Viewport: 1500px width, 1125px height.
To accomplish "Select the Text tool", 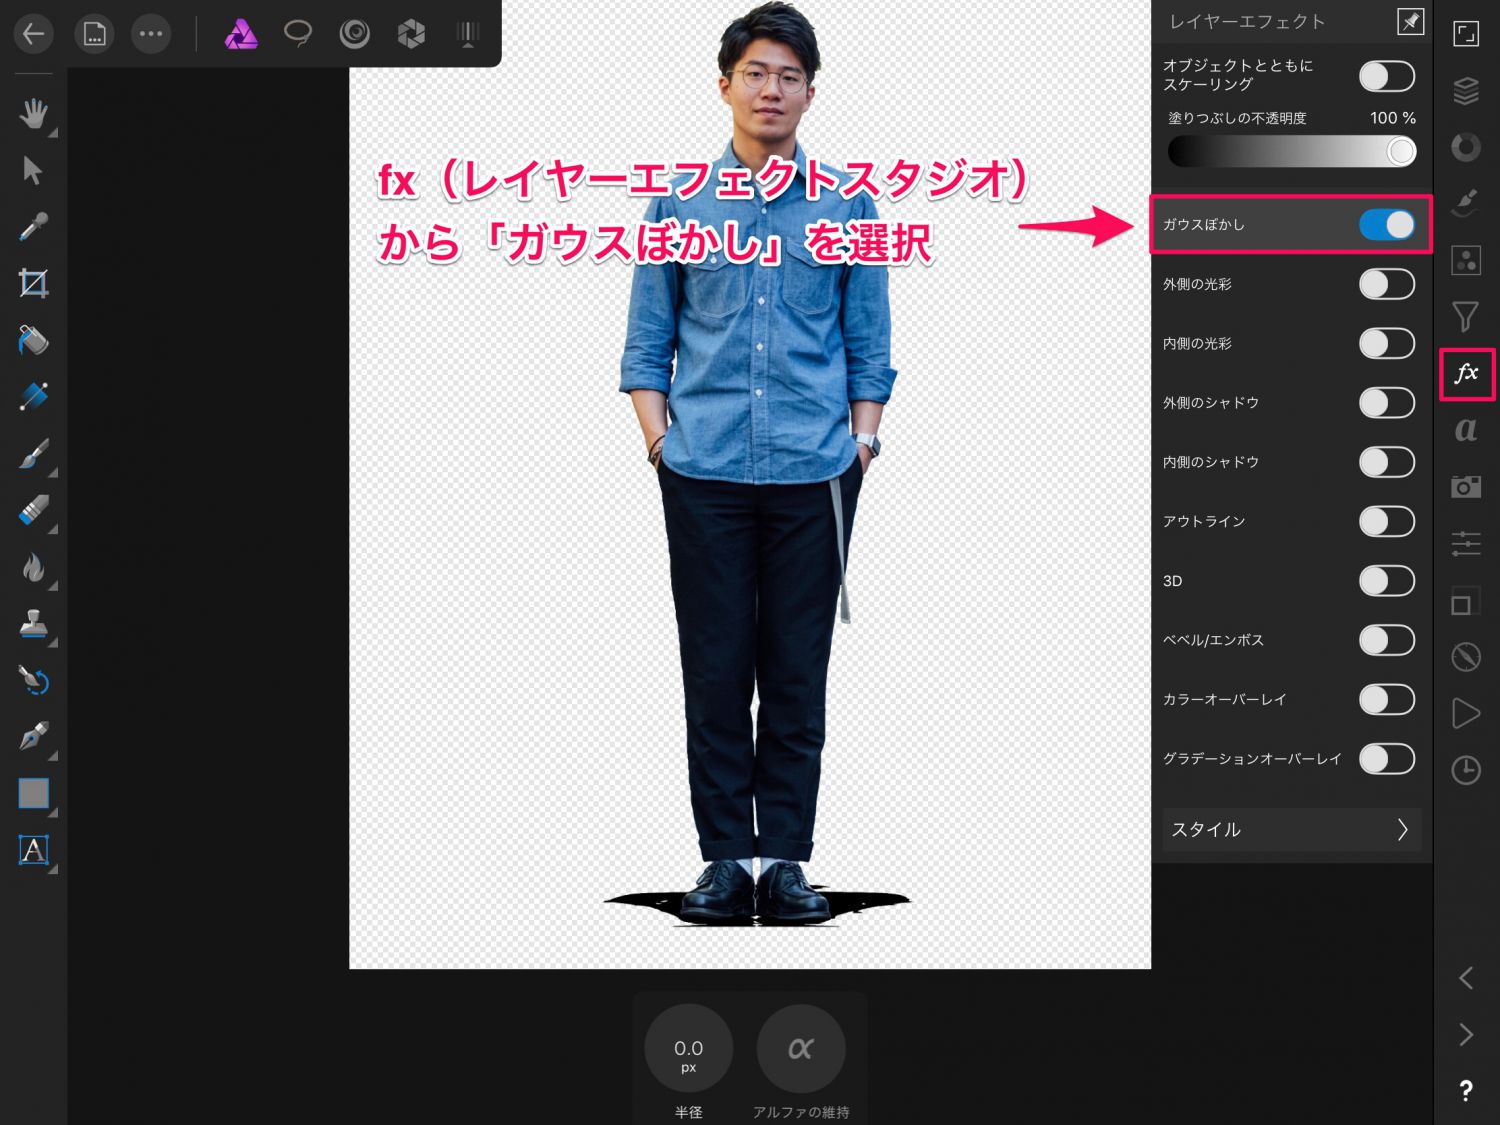I will pyautogui.click(x=33, y=850).
